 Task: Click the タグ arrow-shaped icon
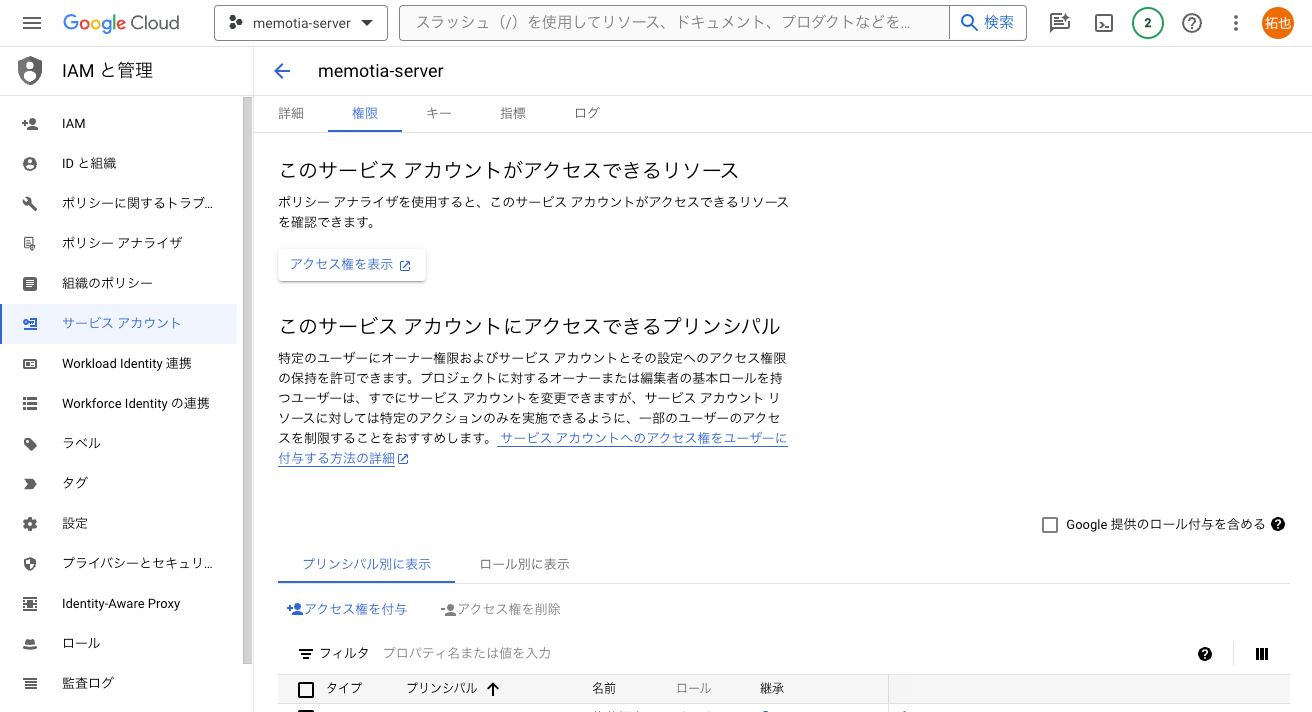[30, 483]
